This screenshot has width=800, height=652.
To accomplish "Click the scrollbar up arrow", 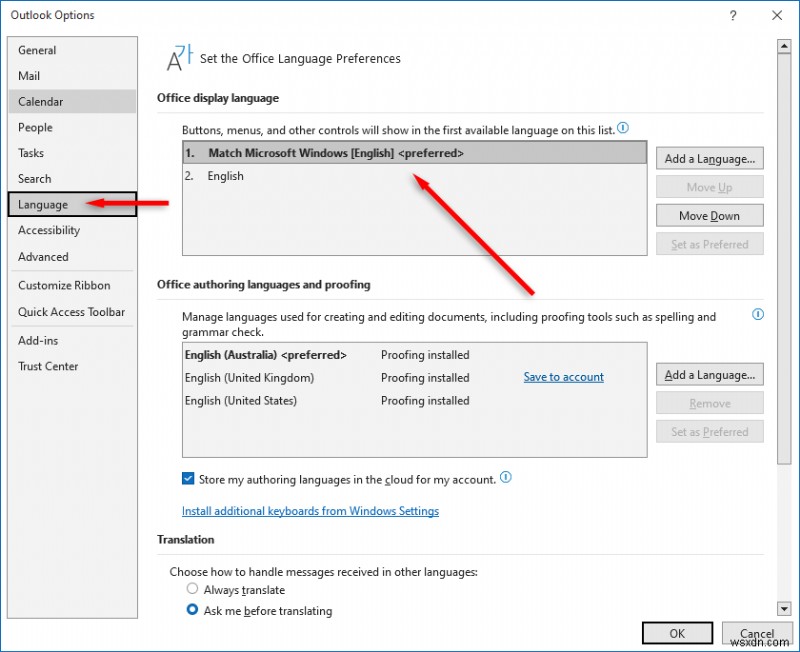I will coord(783,47).
